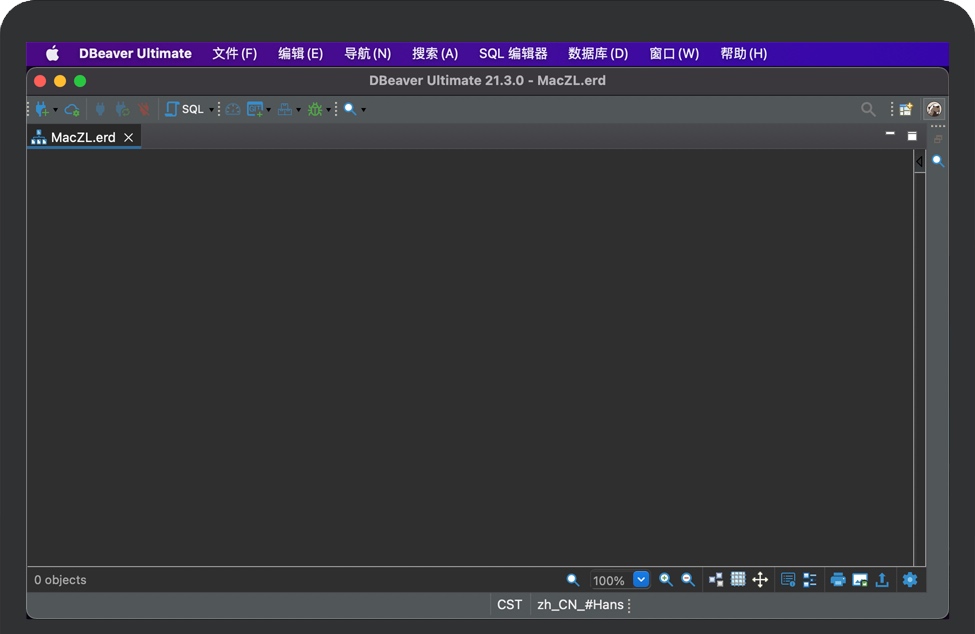Click the new database connection plug icon

point(41,109)
